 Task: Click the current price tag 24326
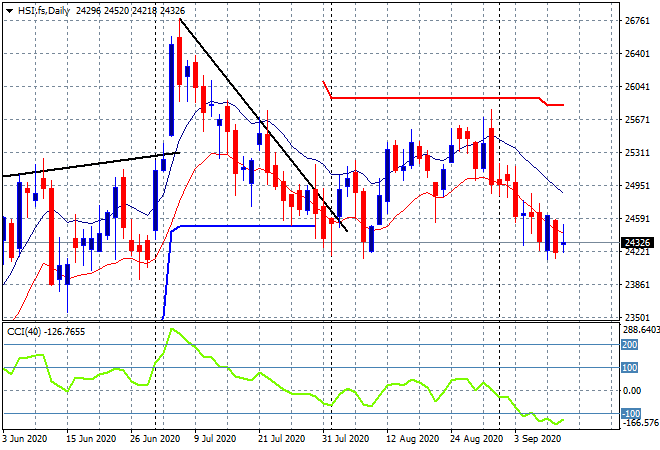[637, 242]
